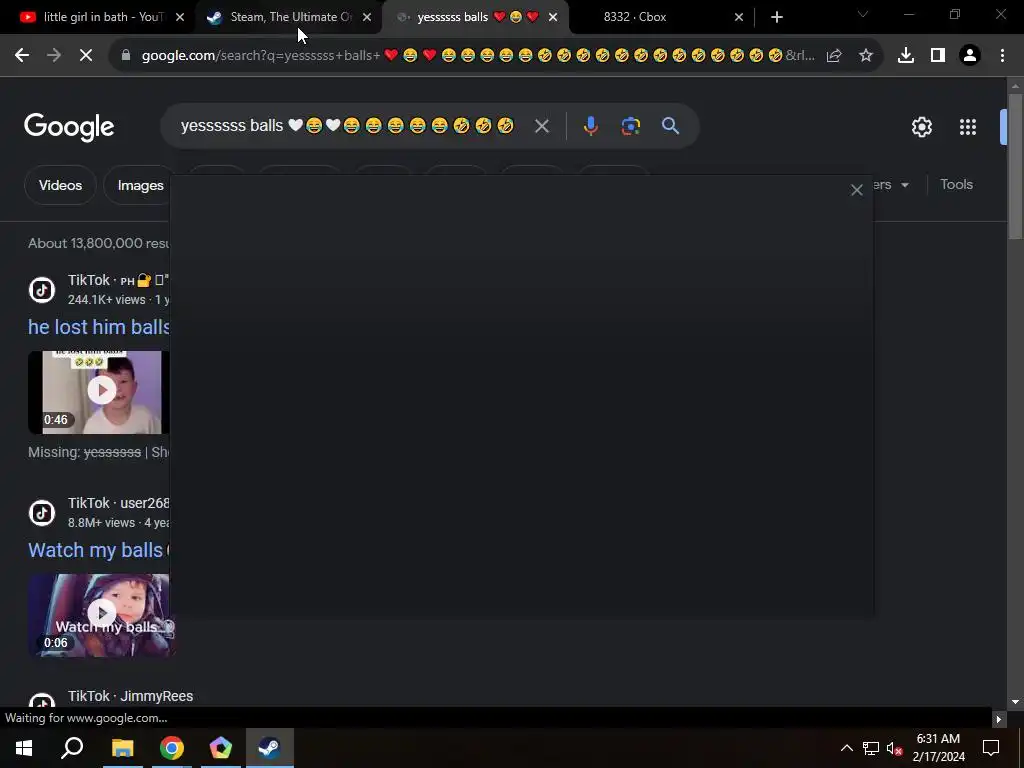Filter results by Videos
The width and height of the screenshot is (1024, 768).
point(60,185)
